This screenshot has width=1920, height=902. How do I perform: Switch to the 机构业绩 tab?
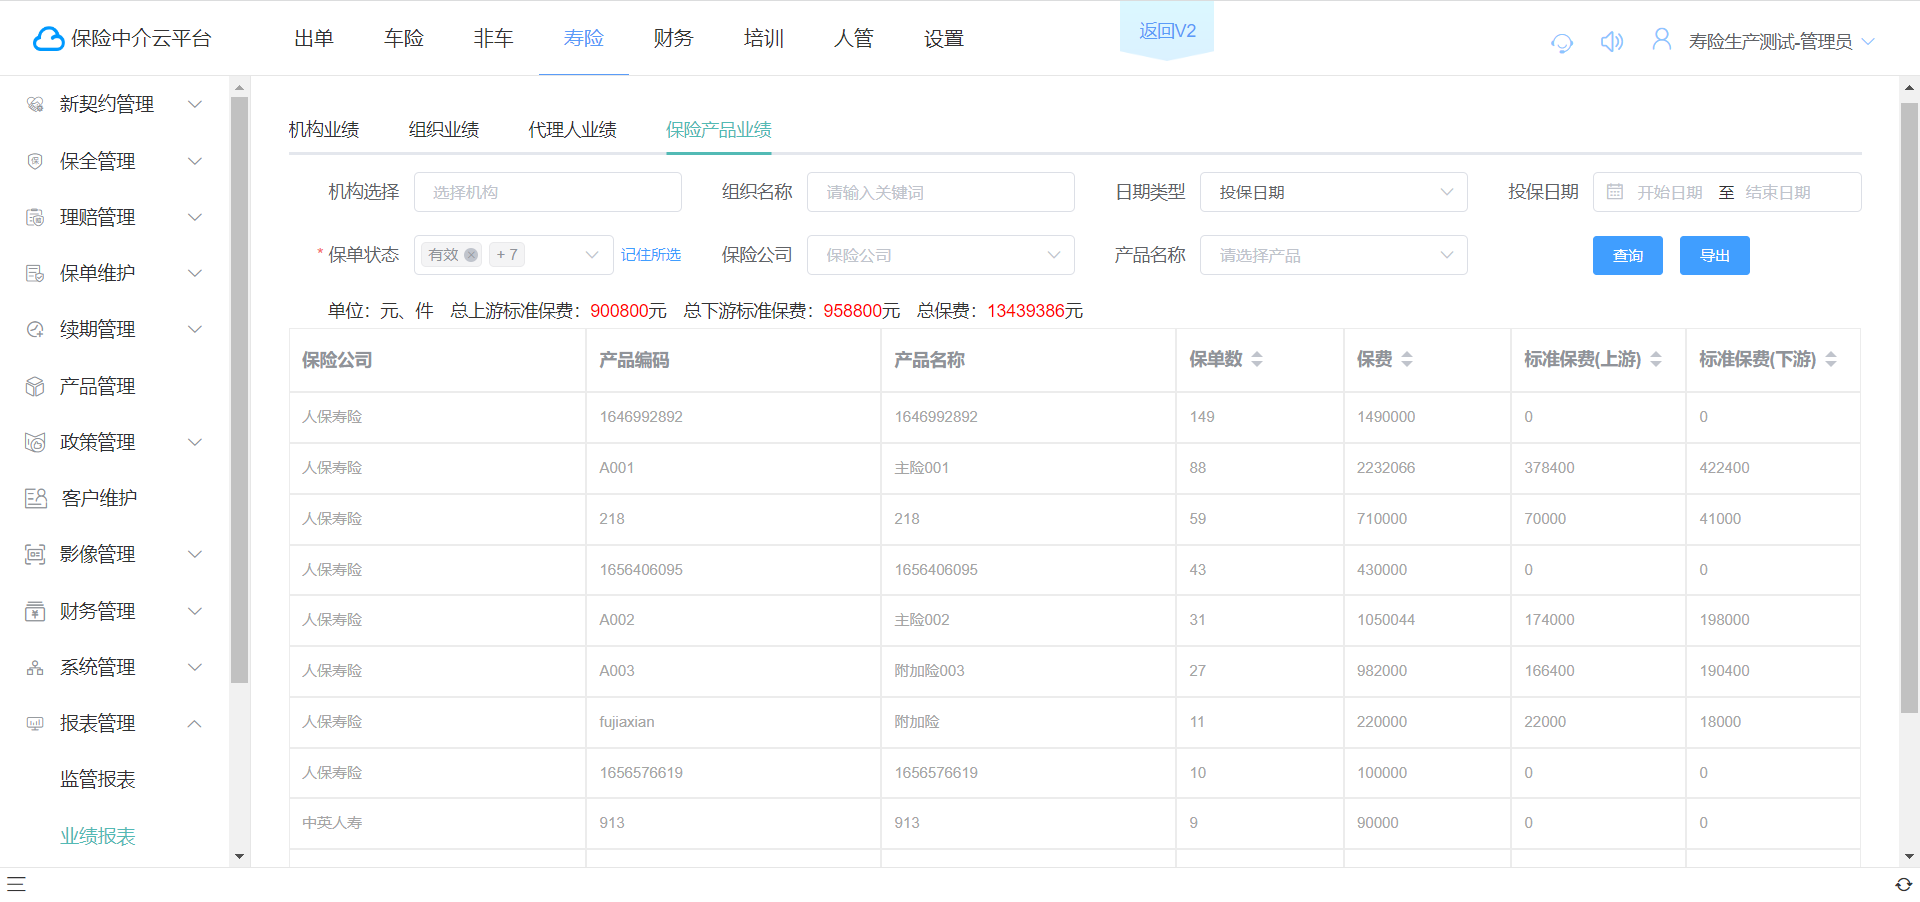click(x=324, y=130)
